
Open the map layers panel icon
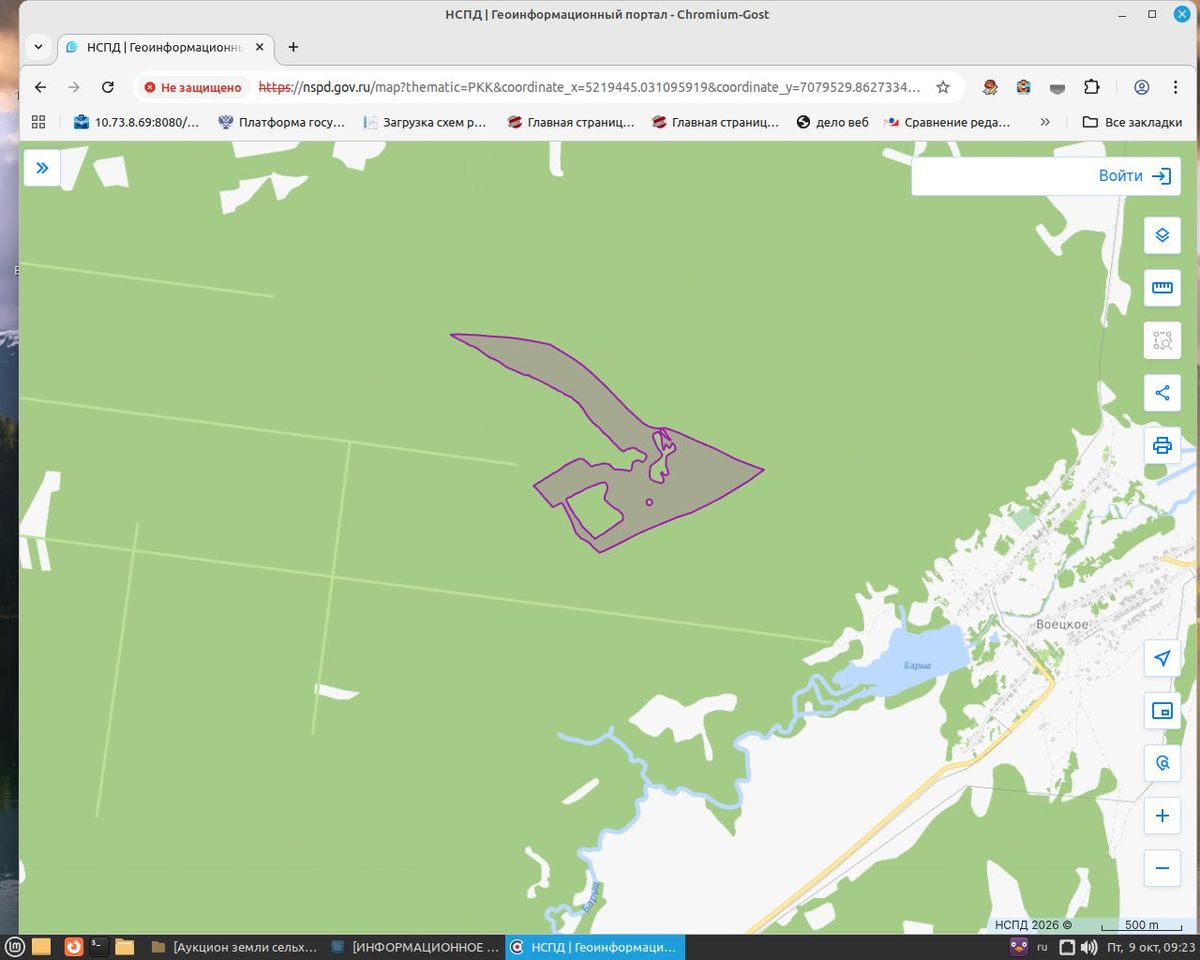pyautogui.click(x=1162, y=235)
